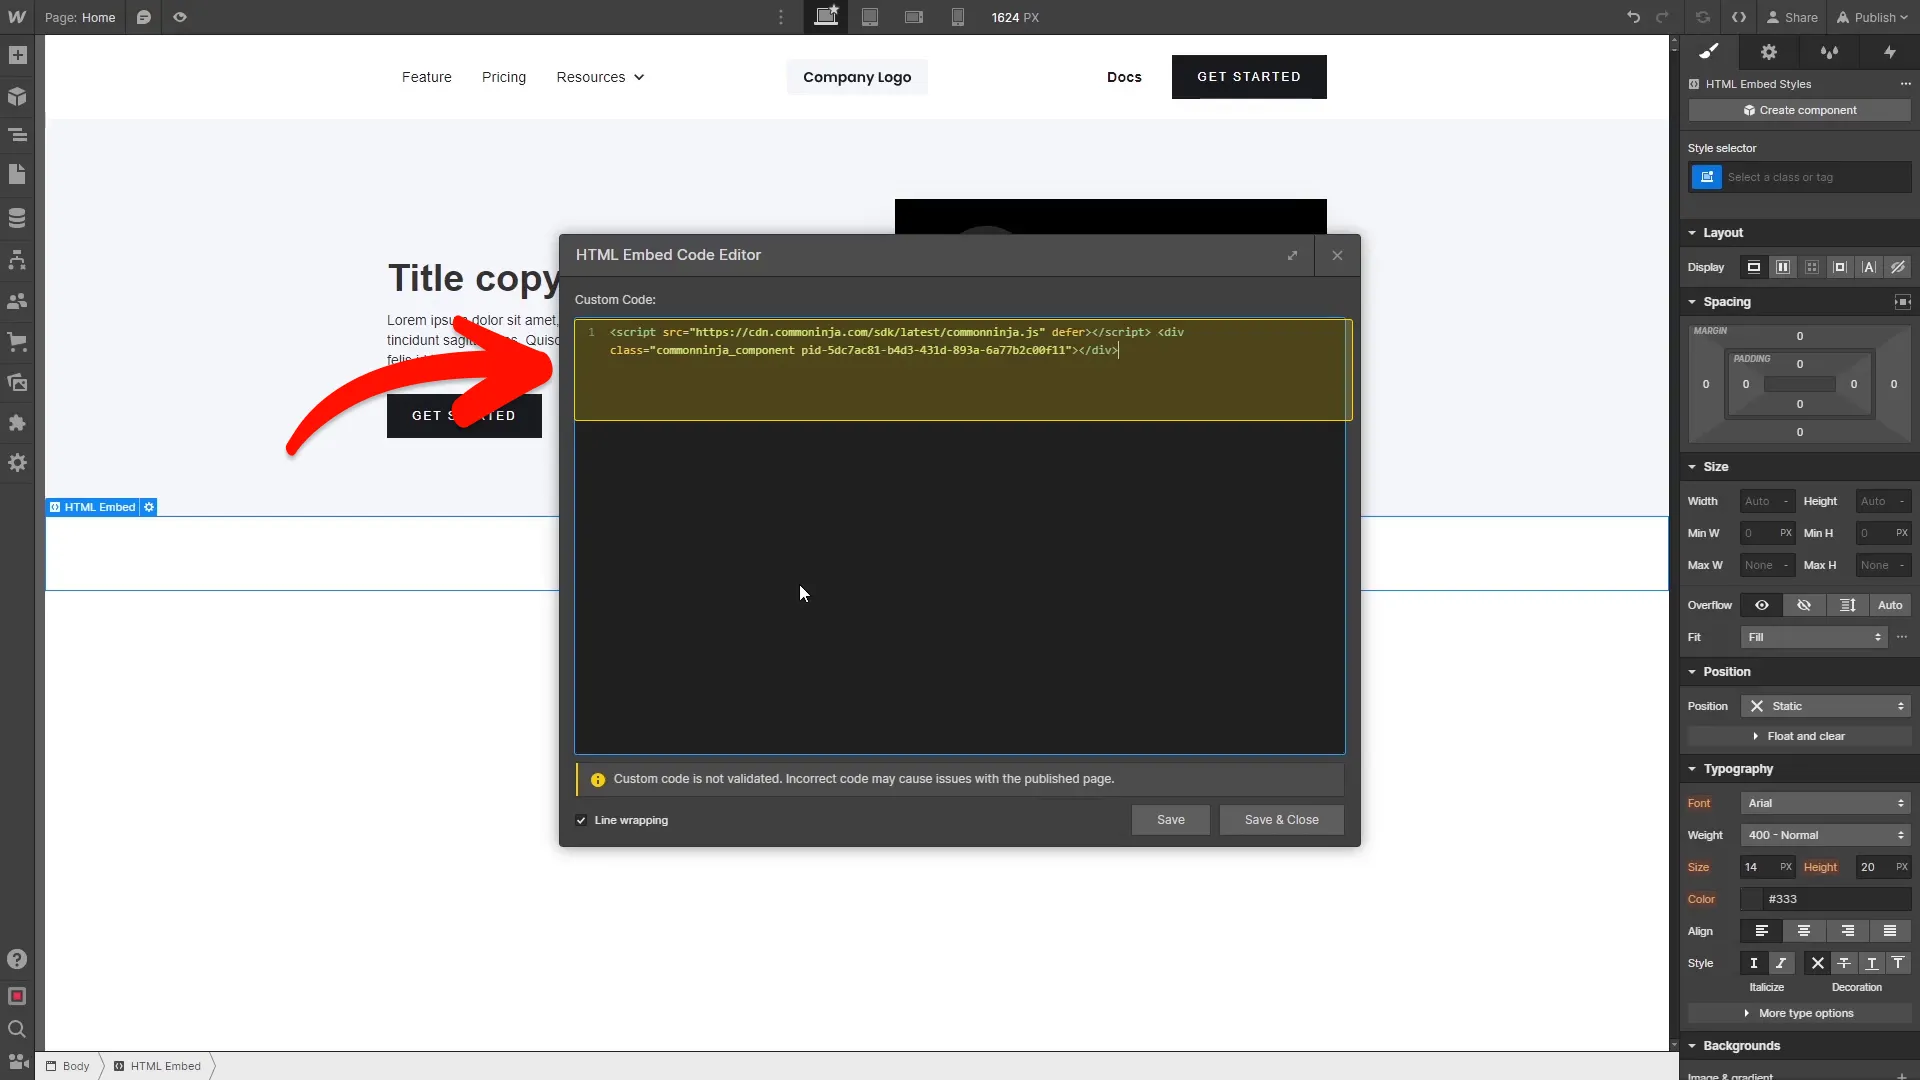Set display to grid
Viewport: 1920px width, 1080px height.
(1812, 267)
